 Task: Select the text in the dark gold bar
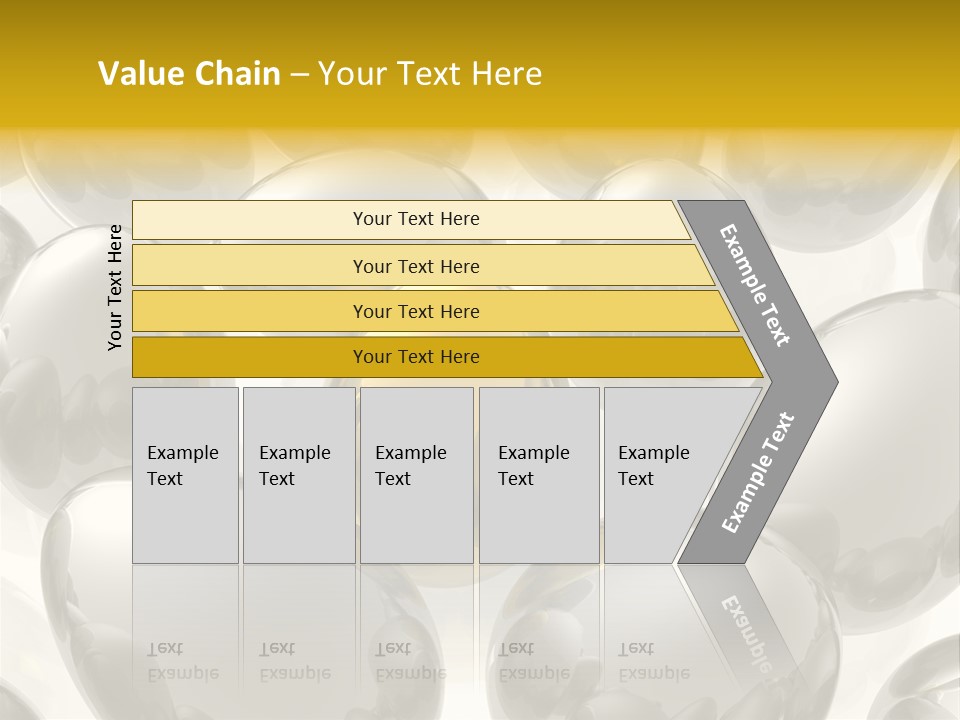coord(416,356)
